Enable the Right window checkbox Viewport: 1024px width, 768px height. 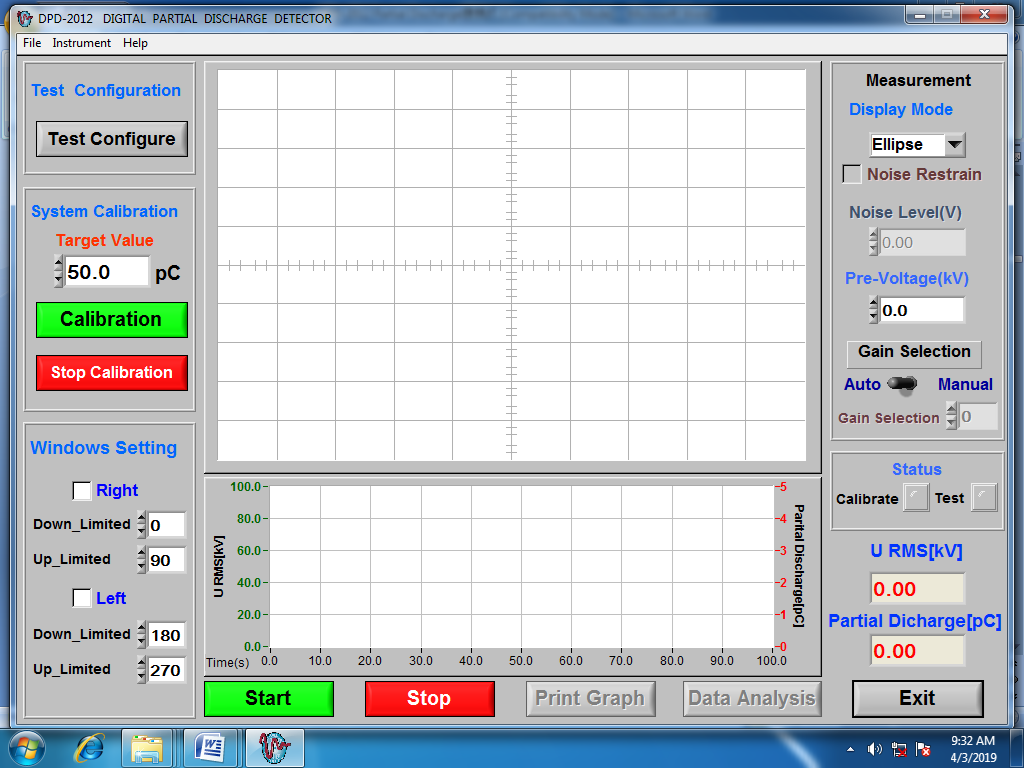click(x=82, y=490)
